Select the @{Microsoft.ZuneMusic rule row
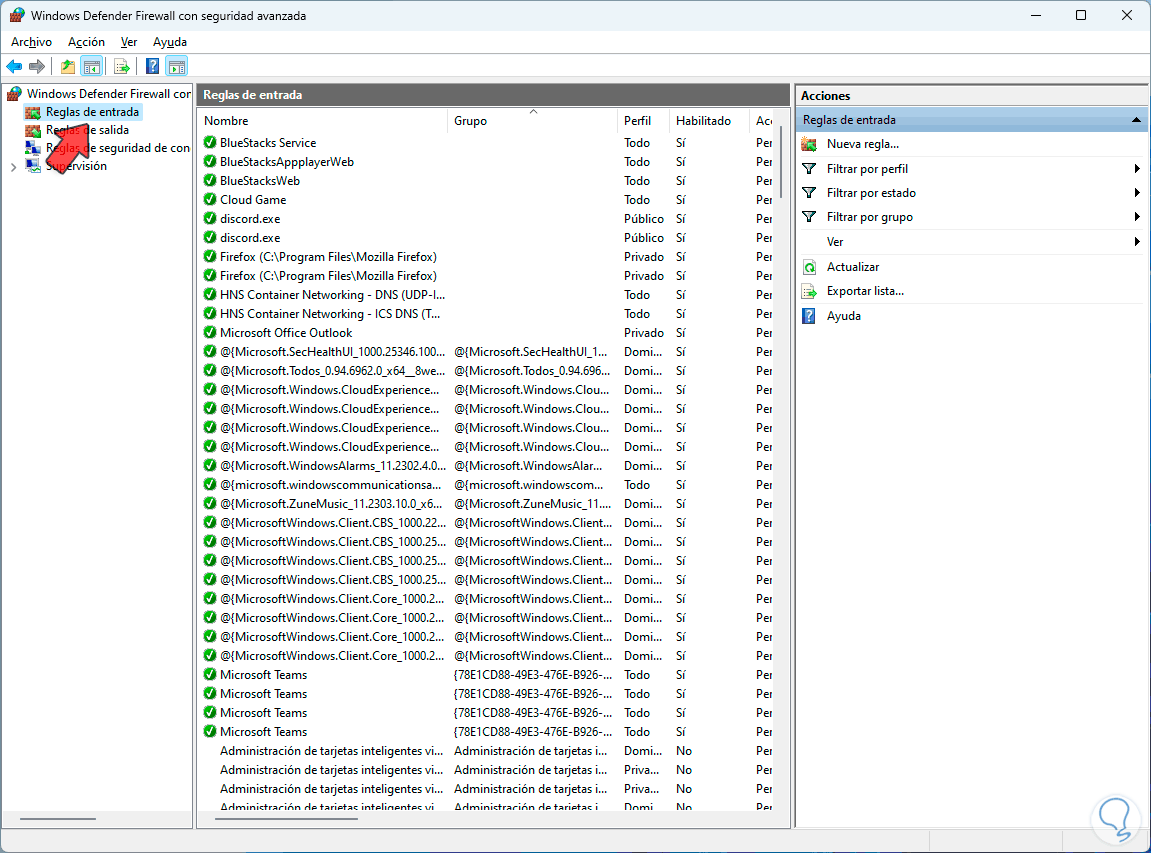Image resolution: width=1151 pixels, height=853 pixels. (487, 504)
